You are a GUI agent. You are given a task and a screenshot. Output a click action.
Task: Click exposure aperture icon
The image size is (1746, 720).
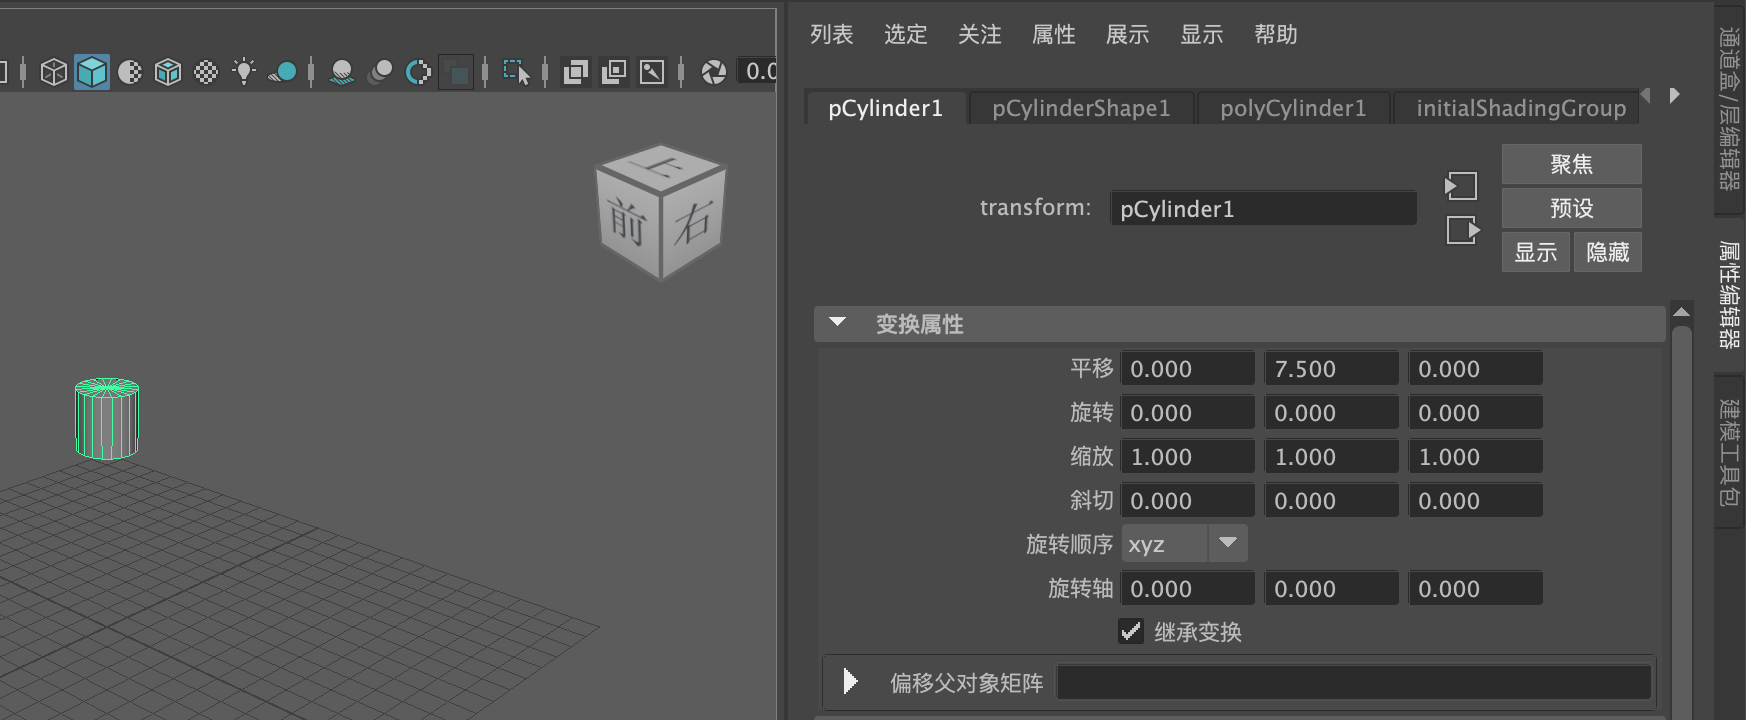point(714,72)
